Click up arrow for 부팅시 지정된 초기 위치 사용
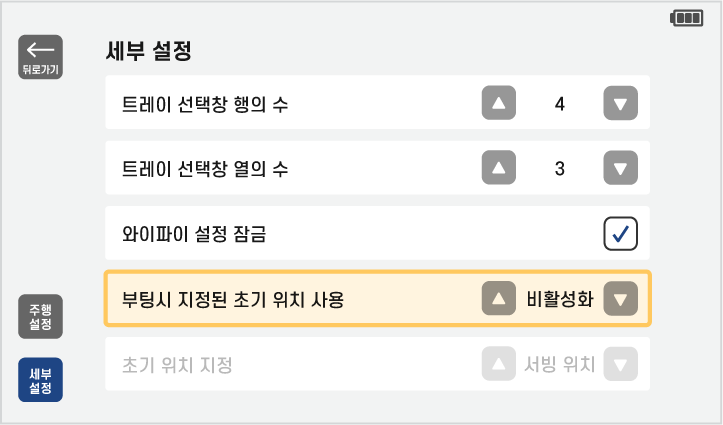 click(x=498, y=298)
